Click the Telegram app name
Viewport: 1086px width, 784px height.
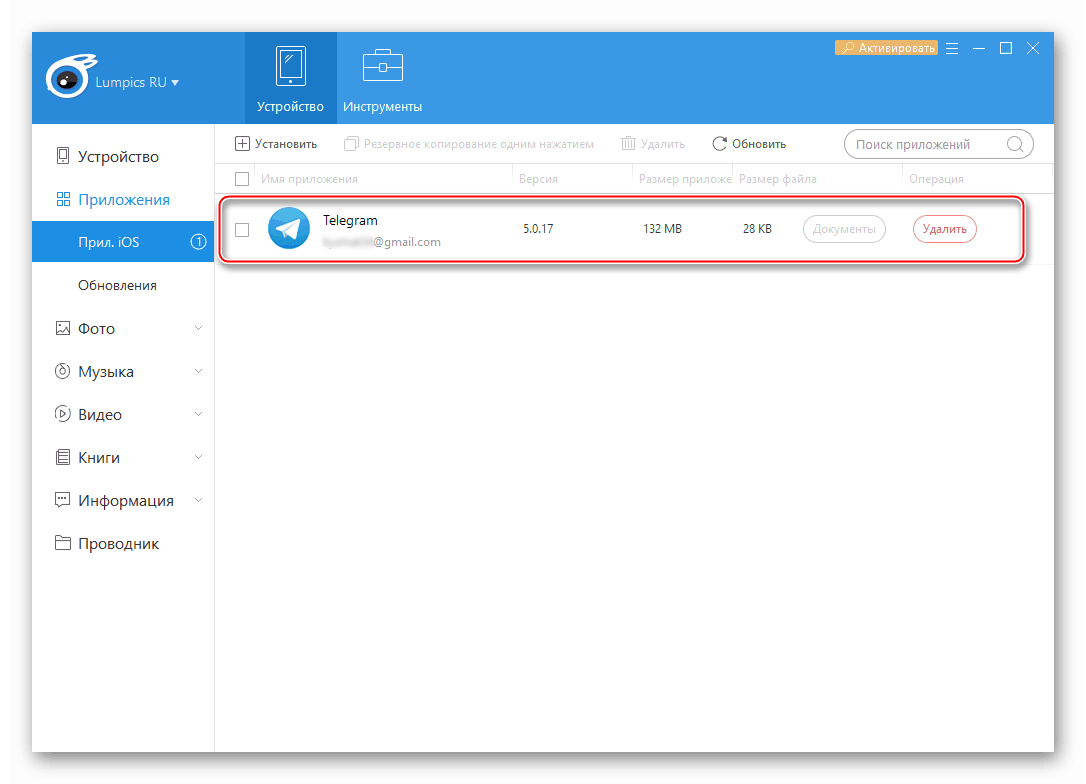coord(350,220)
